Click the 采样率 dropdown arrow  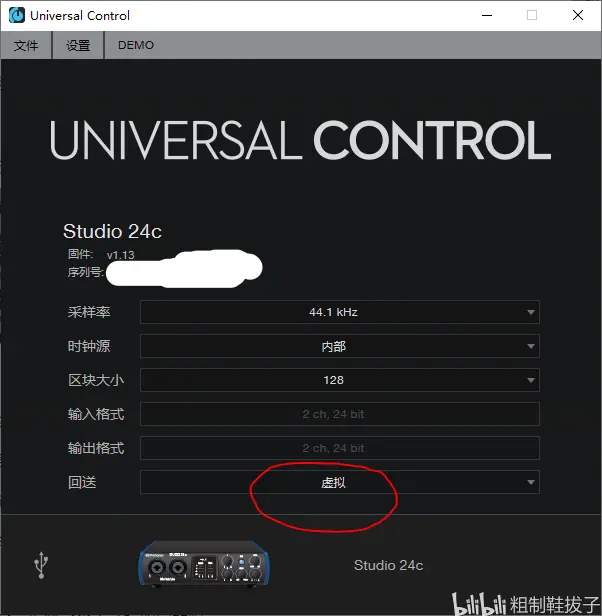pos(530,312)
